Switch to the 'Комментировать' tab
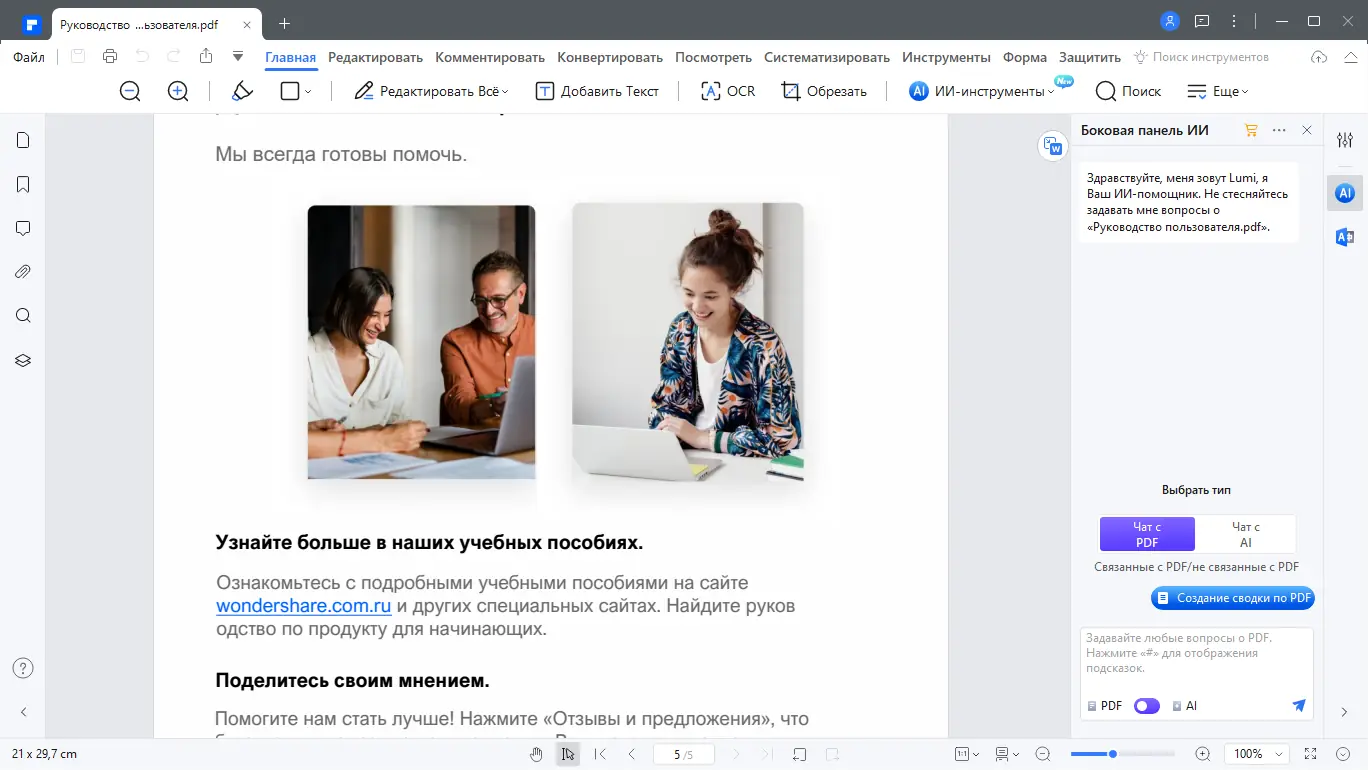Screen dimensions: 1368x770 point(489,57)
